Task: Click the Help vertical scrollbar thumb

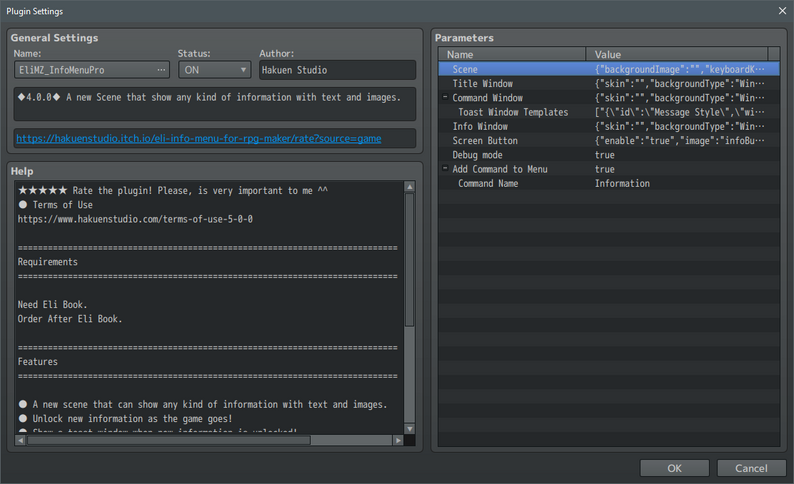Action: click(x=410, y=260)
